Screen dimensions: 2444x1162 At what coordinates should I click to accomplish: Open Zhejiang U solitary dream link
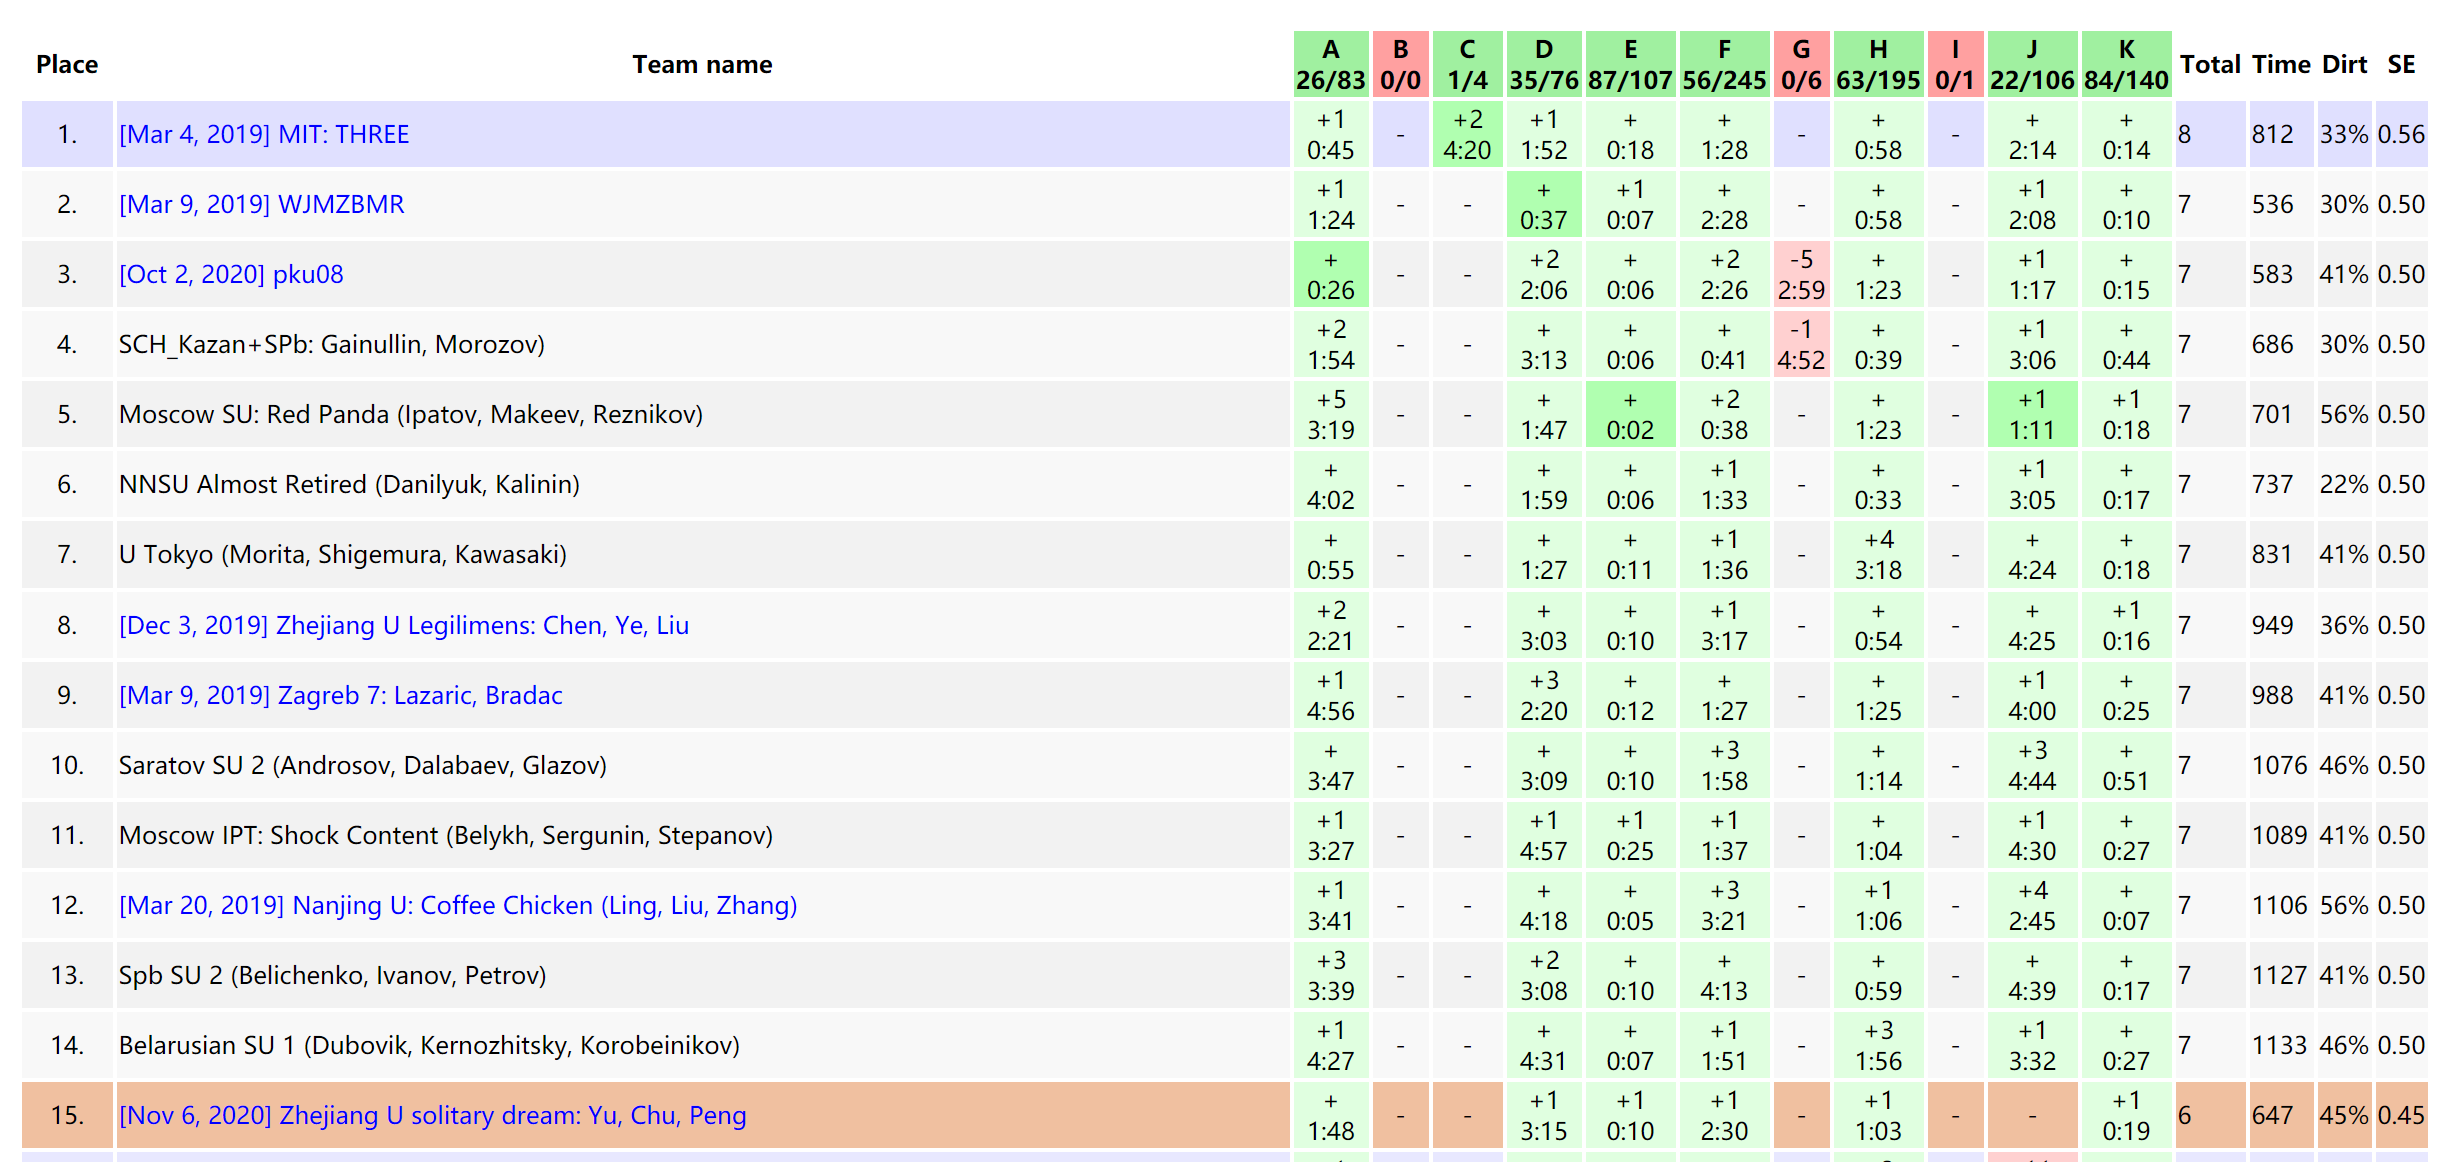click(432, 1115)
